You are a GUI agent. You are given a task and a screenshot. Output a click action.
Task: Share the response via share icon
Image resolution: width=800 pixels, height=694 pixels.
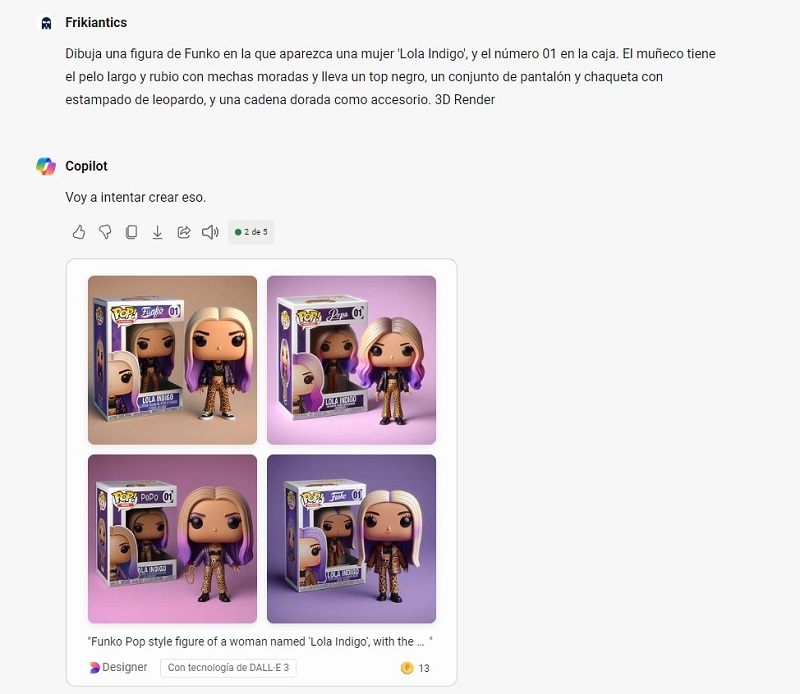pos(184,232)
